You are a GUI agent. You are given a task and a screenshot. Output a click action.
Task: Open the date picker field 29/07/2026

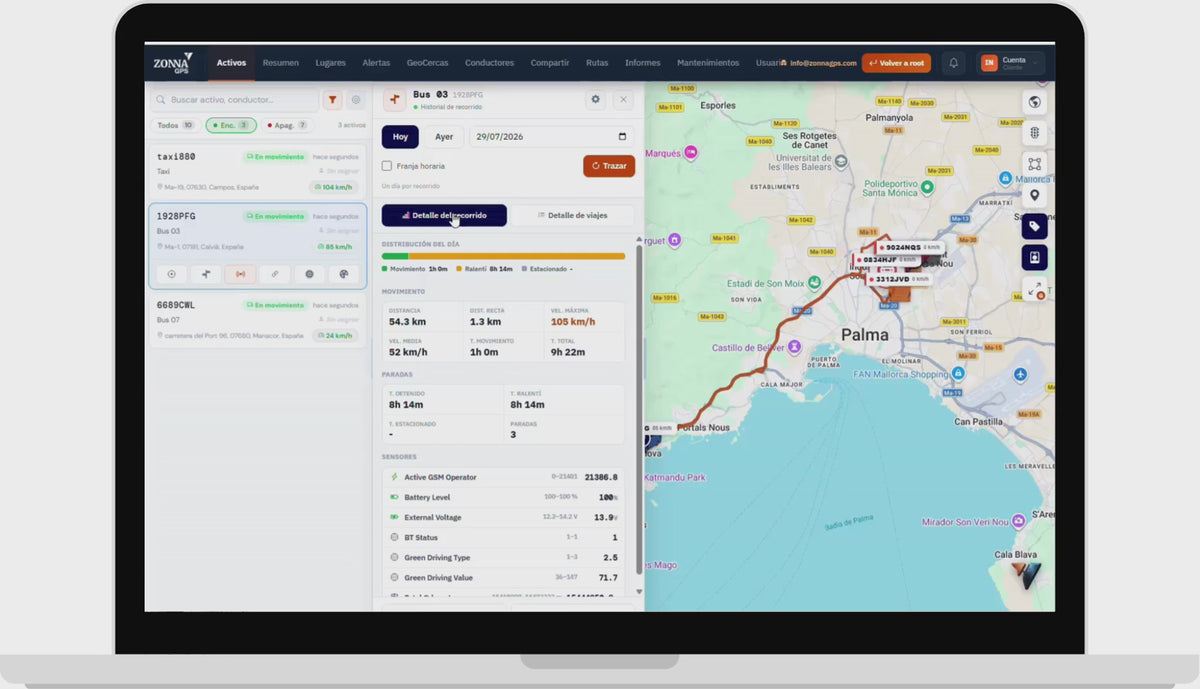click(552, 137)
